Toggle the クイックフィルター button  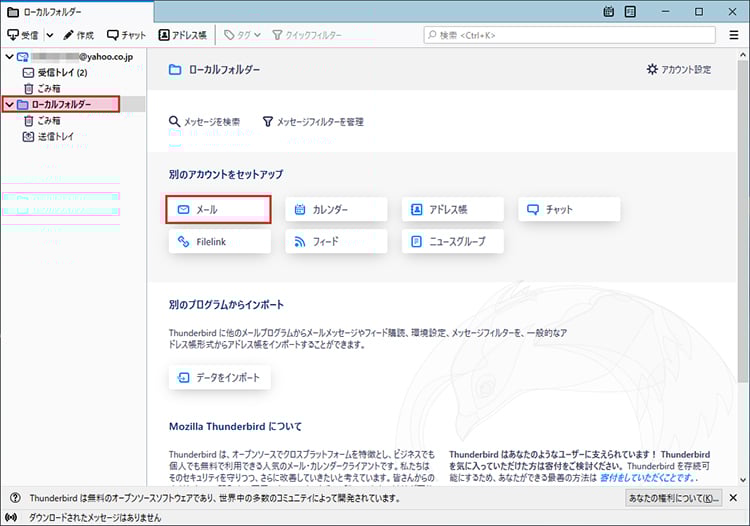pos(307,35)
